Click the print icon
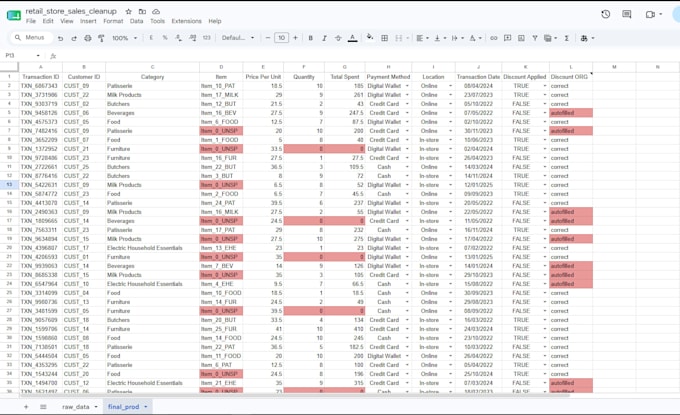The height and width of the screenshot is (415, 680). (88, 38)
